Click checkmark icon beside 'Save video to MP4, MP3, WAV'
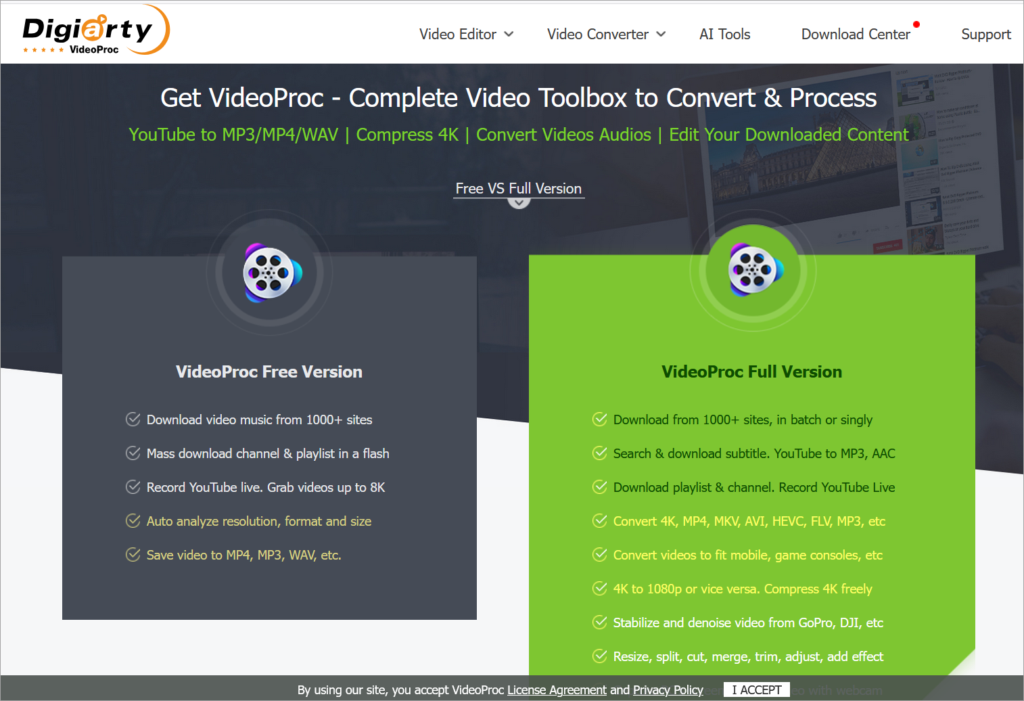This screenshot has width=1024, height=701. coord(133,555)
